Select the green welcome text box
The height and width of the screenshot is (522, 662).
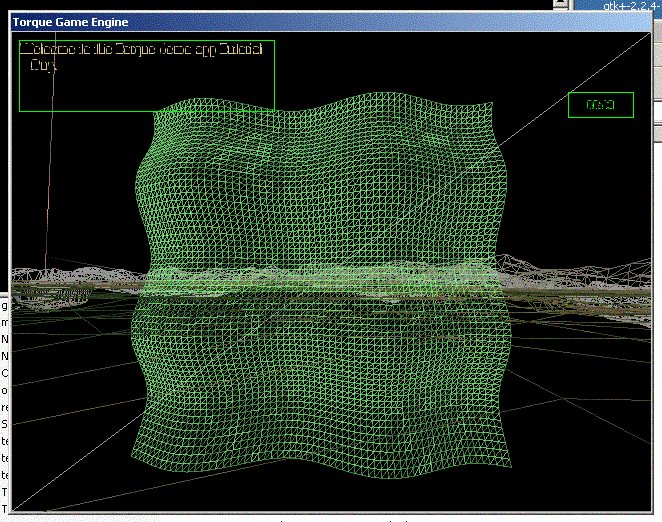pyautogui.click(x=146, y=75)
